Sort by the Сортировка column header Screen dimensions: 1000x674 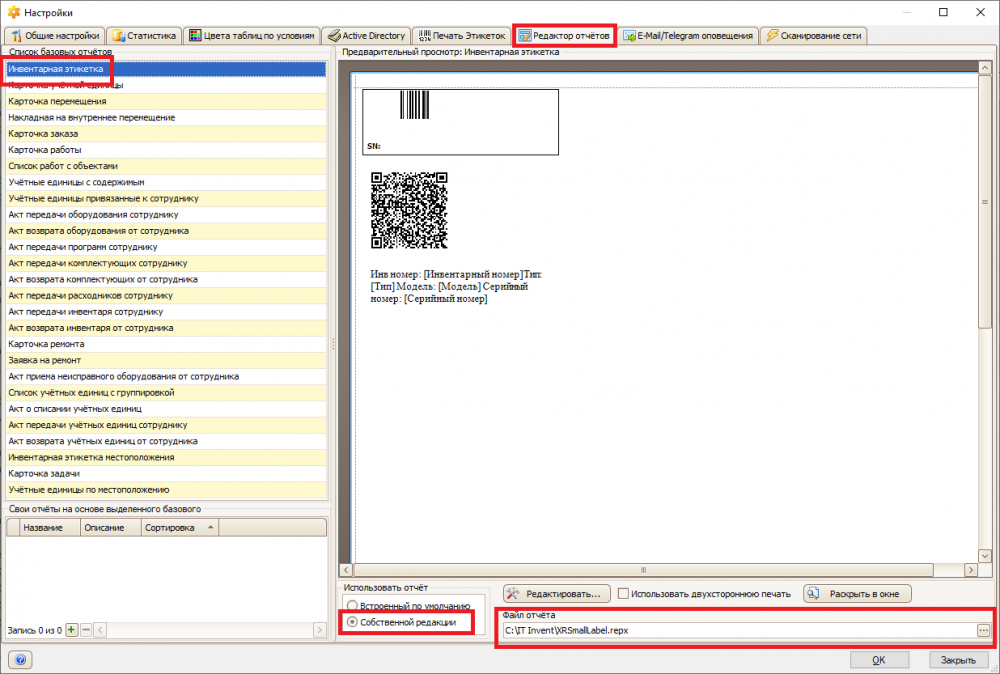click(179, 527)
